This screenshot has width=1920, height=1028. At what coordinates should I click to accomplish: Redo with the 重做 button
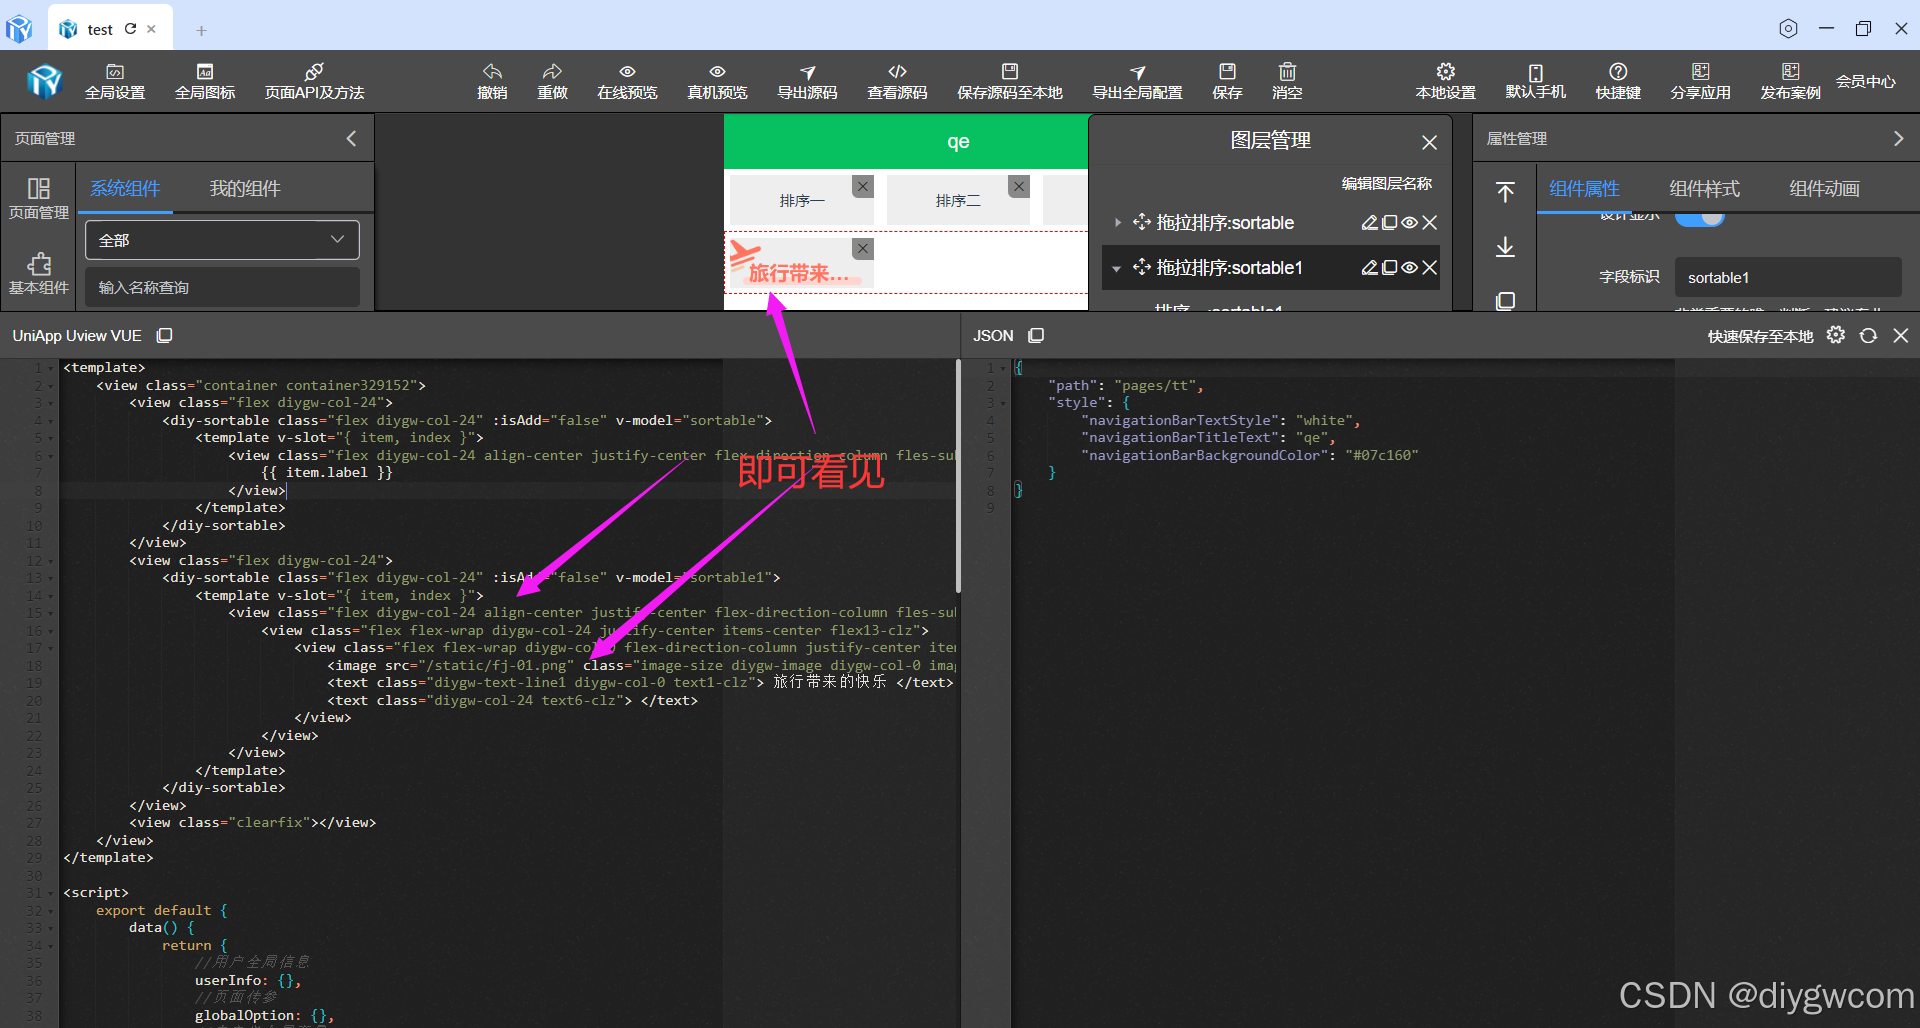point(552,82)
